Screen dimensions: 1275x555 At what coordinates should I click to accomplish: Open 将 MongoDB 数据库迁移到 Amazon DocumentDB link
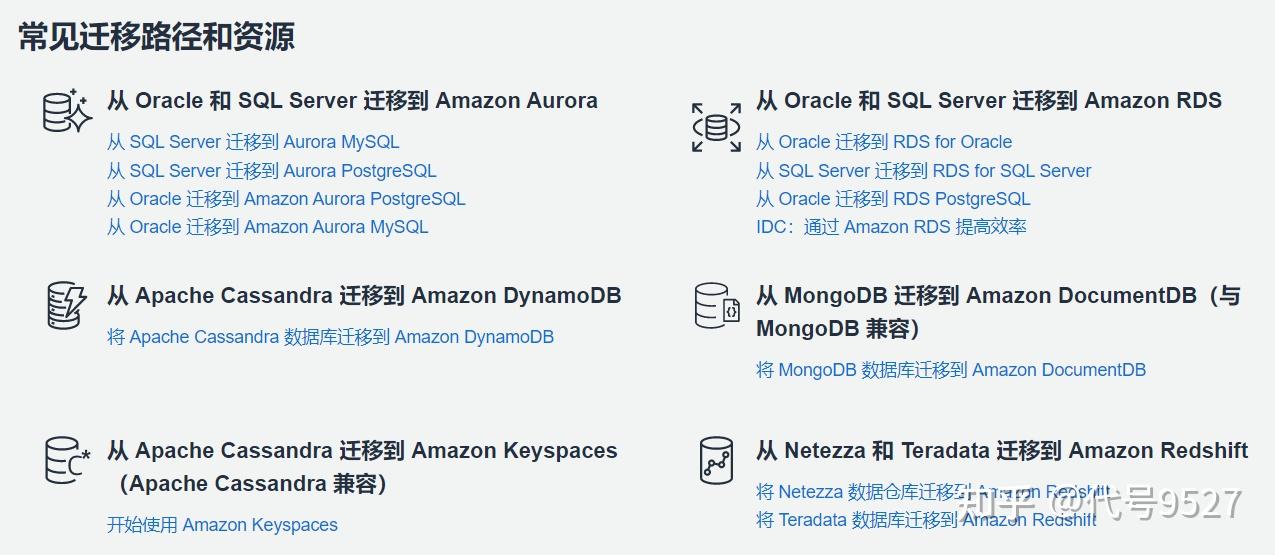coord(951,370)
